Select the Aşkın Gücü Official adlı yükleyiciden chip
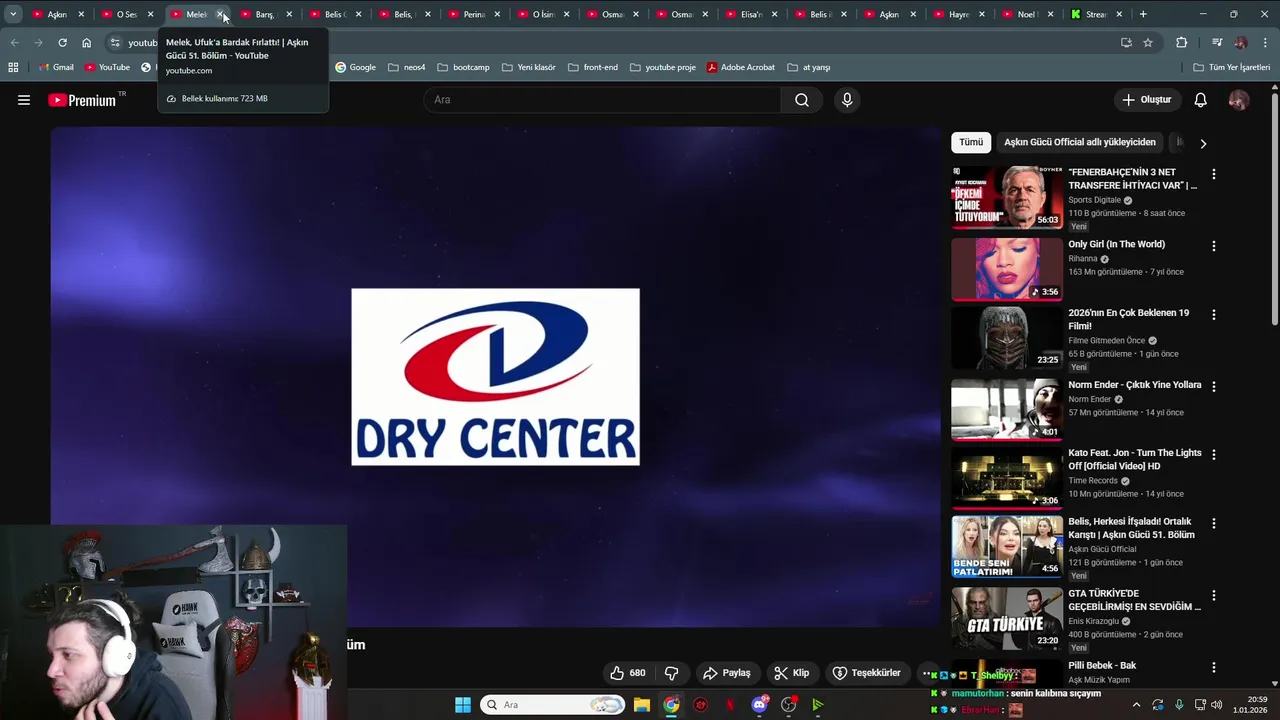Viewport: 1280px width, 720px height. 1079,142
